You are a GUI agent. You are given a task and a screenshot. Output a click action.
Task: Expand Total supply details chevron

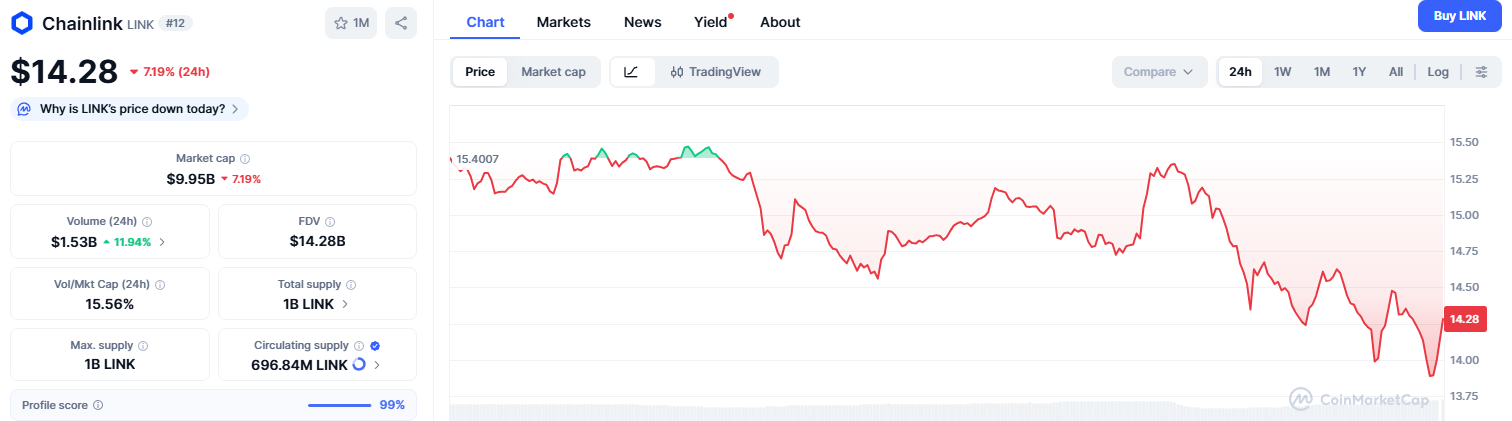click(345, 304)
